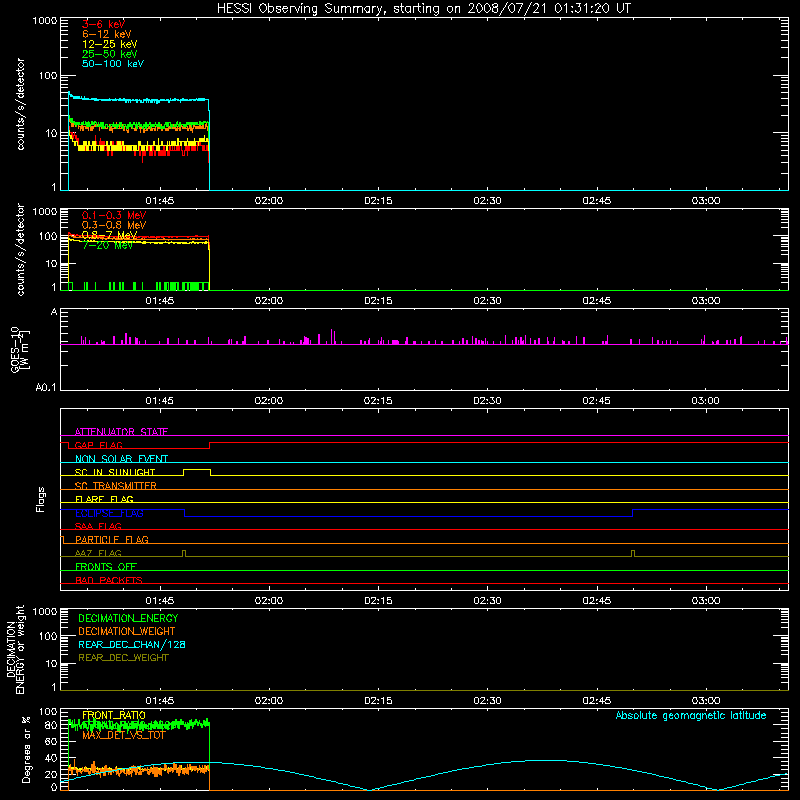Select the BAD_PACKETS flag label
Image resolution: width=800 pixels, height=800 pixels.
point(109,580)
